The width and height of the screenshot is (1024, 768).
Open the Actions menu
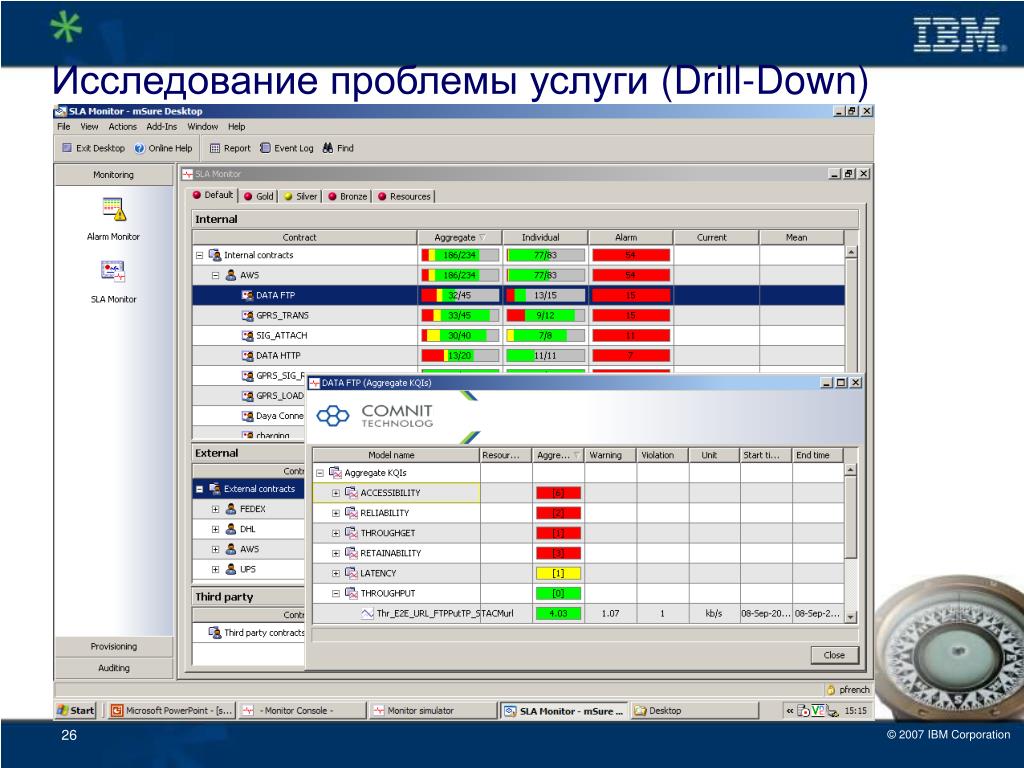point(122,127)
